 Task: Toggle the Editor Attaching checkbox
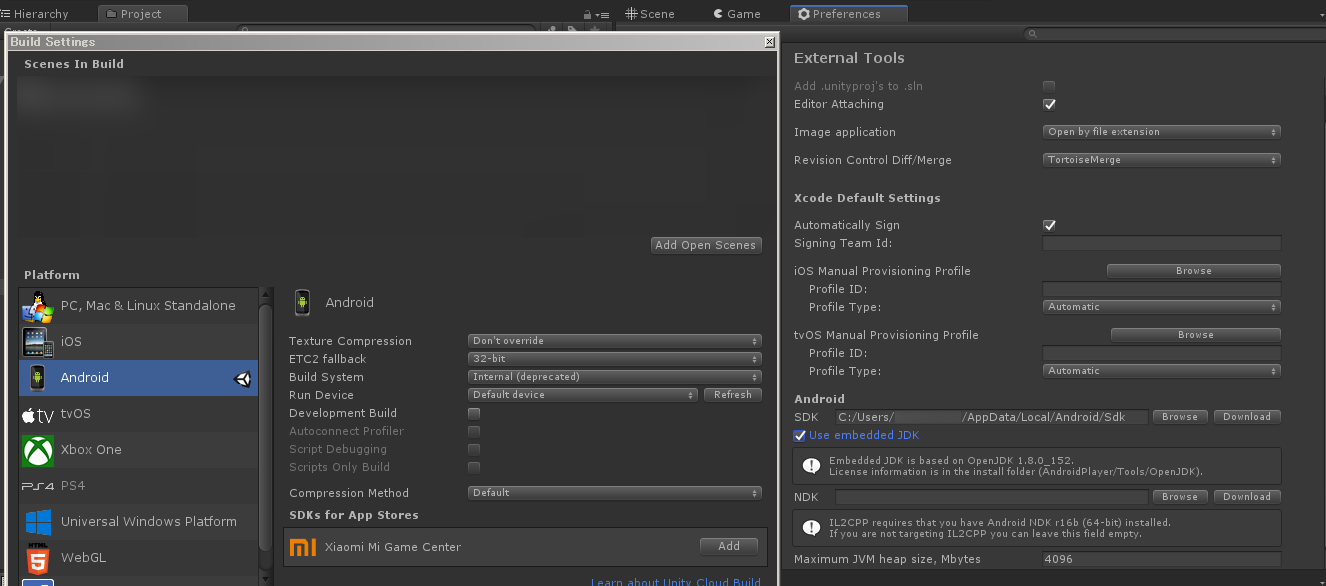(1049, 103)
